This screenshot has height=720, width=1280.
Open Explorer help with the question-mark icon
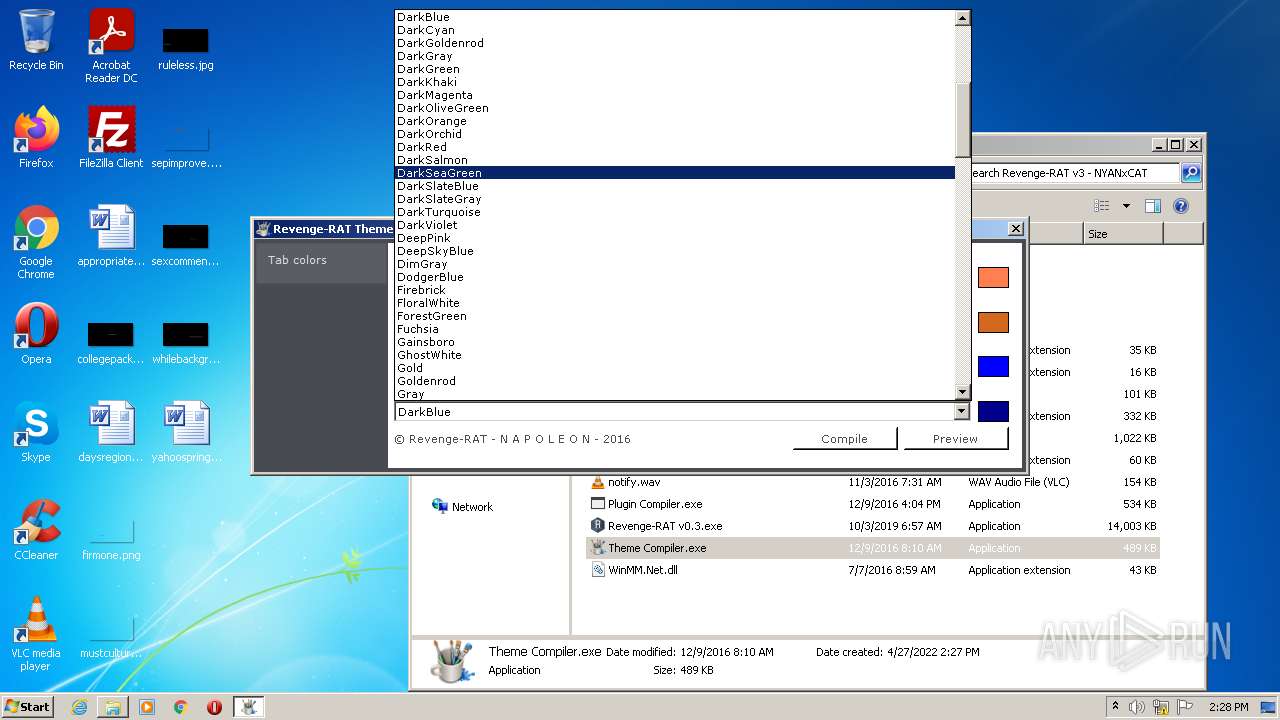pyautogui.click(x=1180, y=206)
